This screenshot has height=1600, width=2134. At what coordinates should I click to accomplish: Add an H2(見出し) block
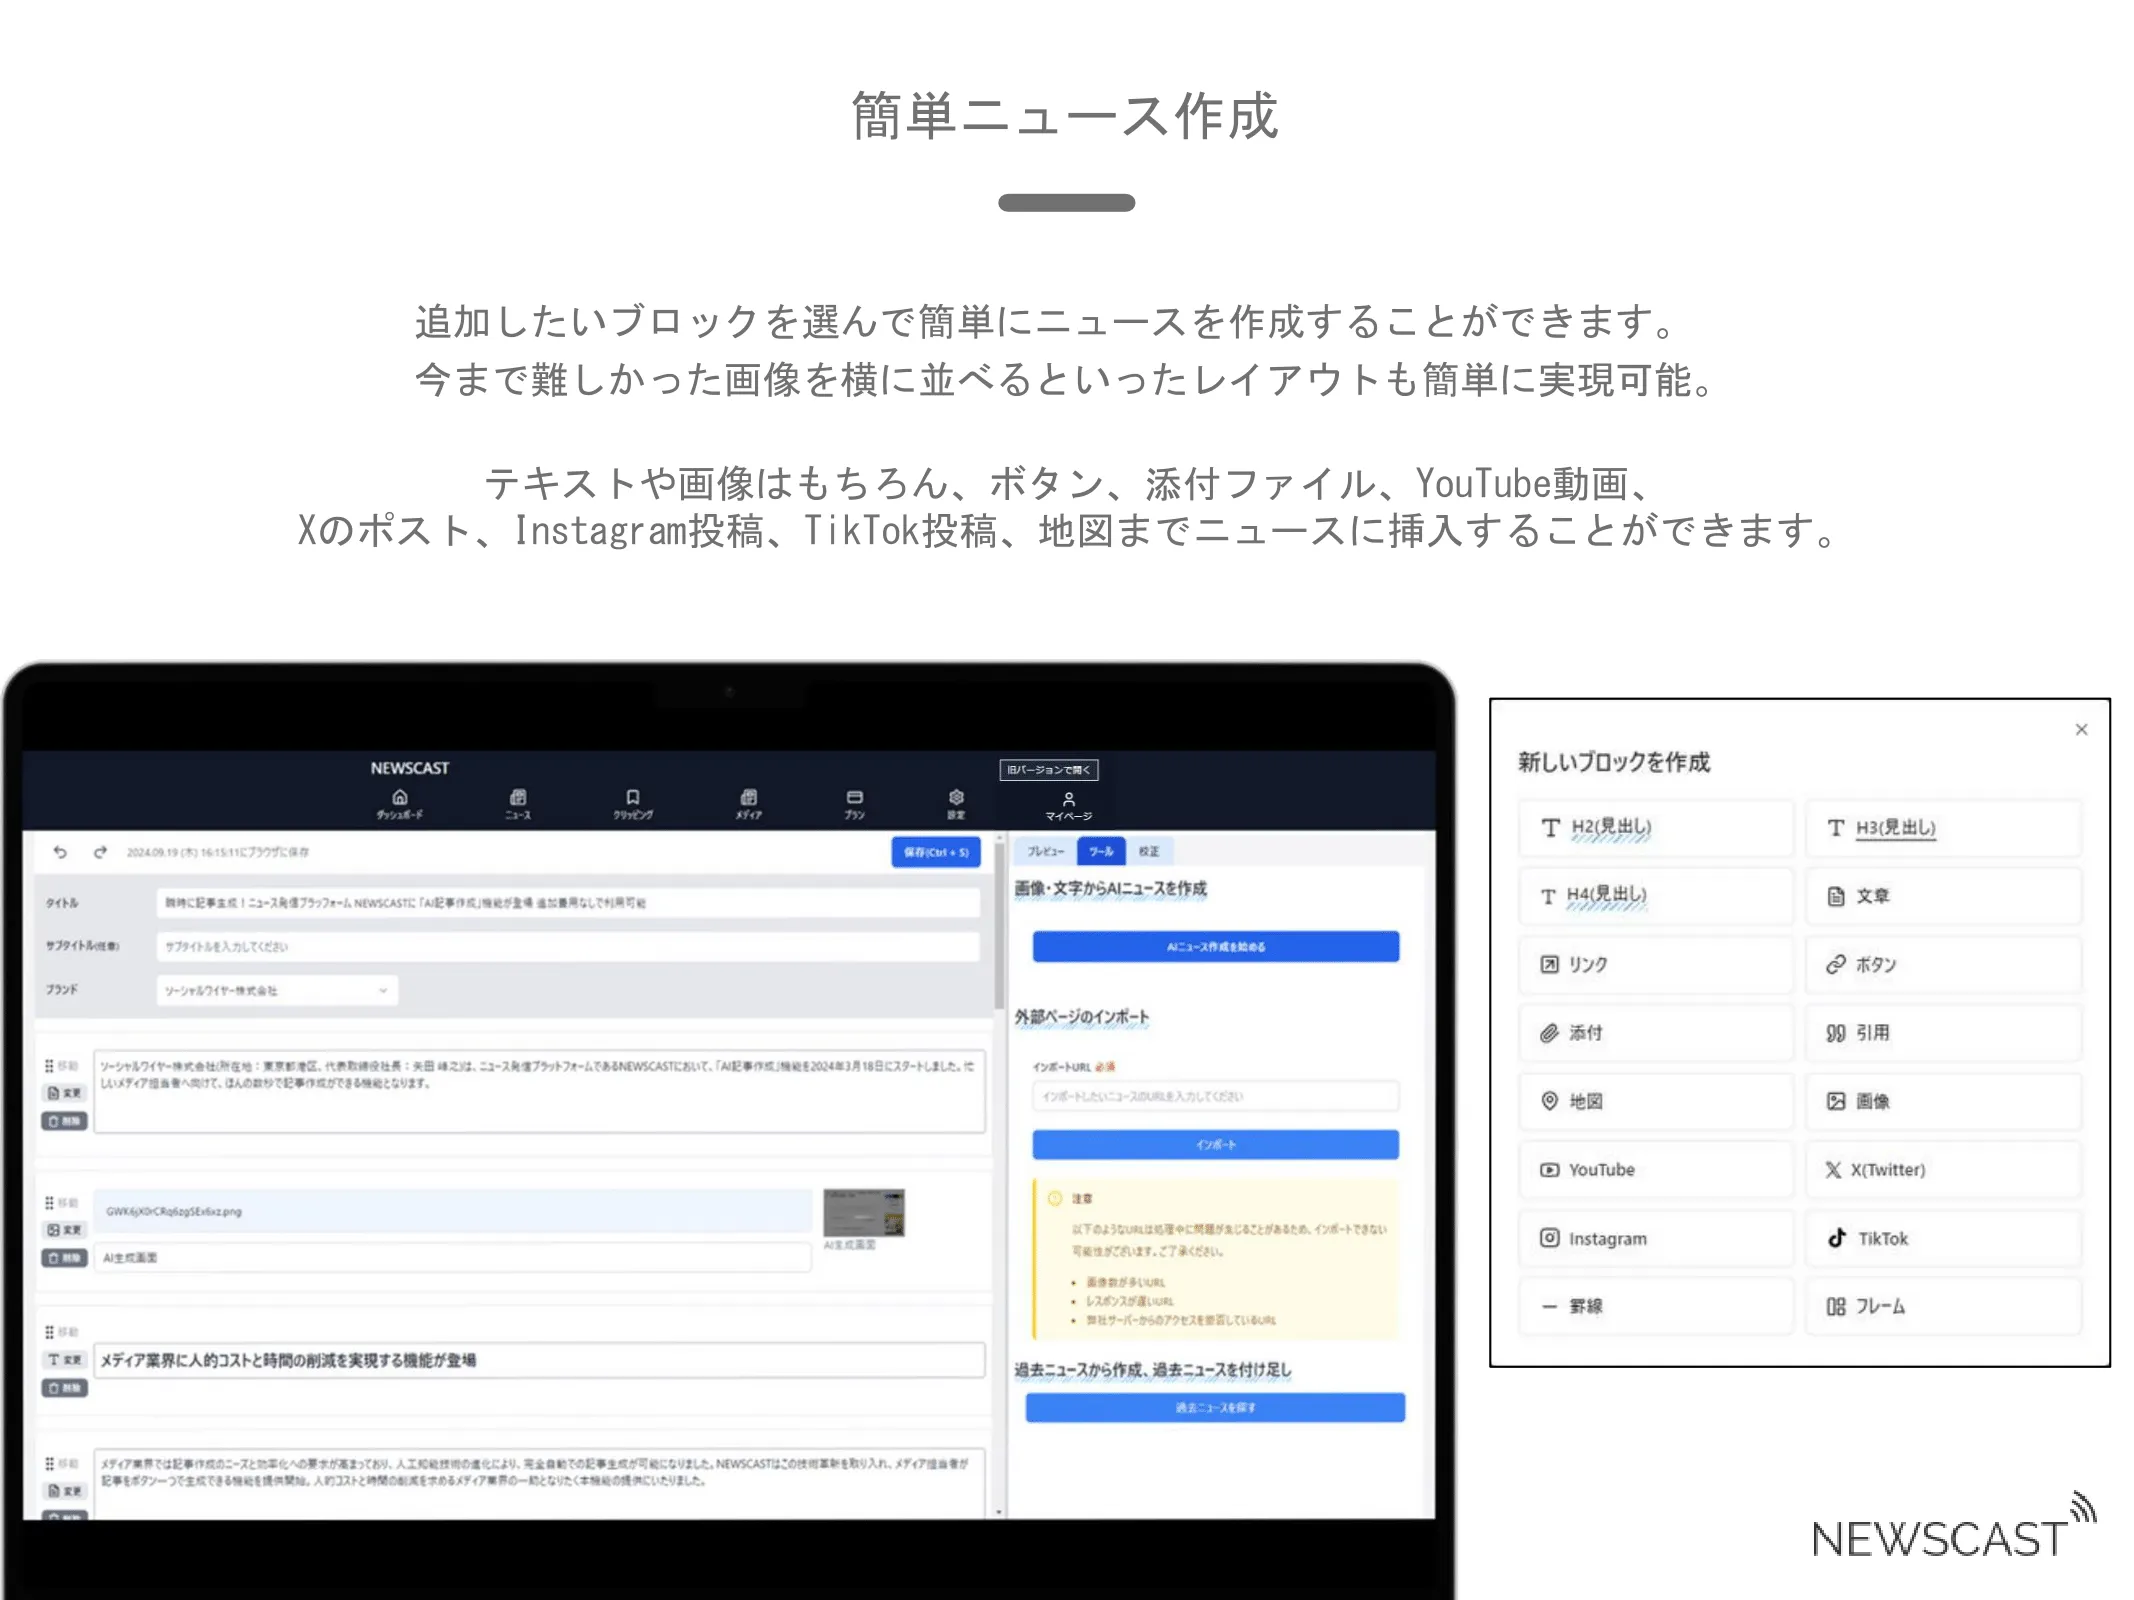coord(1656,828)
